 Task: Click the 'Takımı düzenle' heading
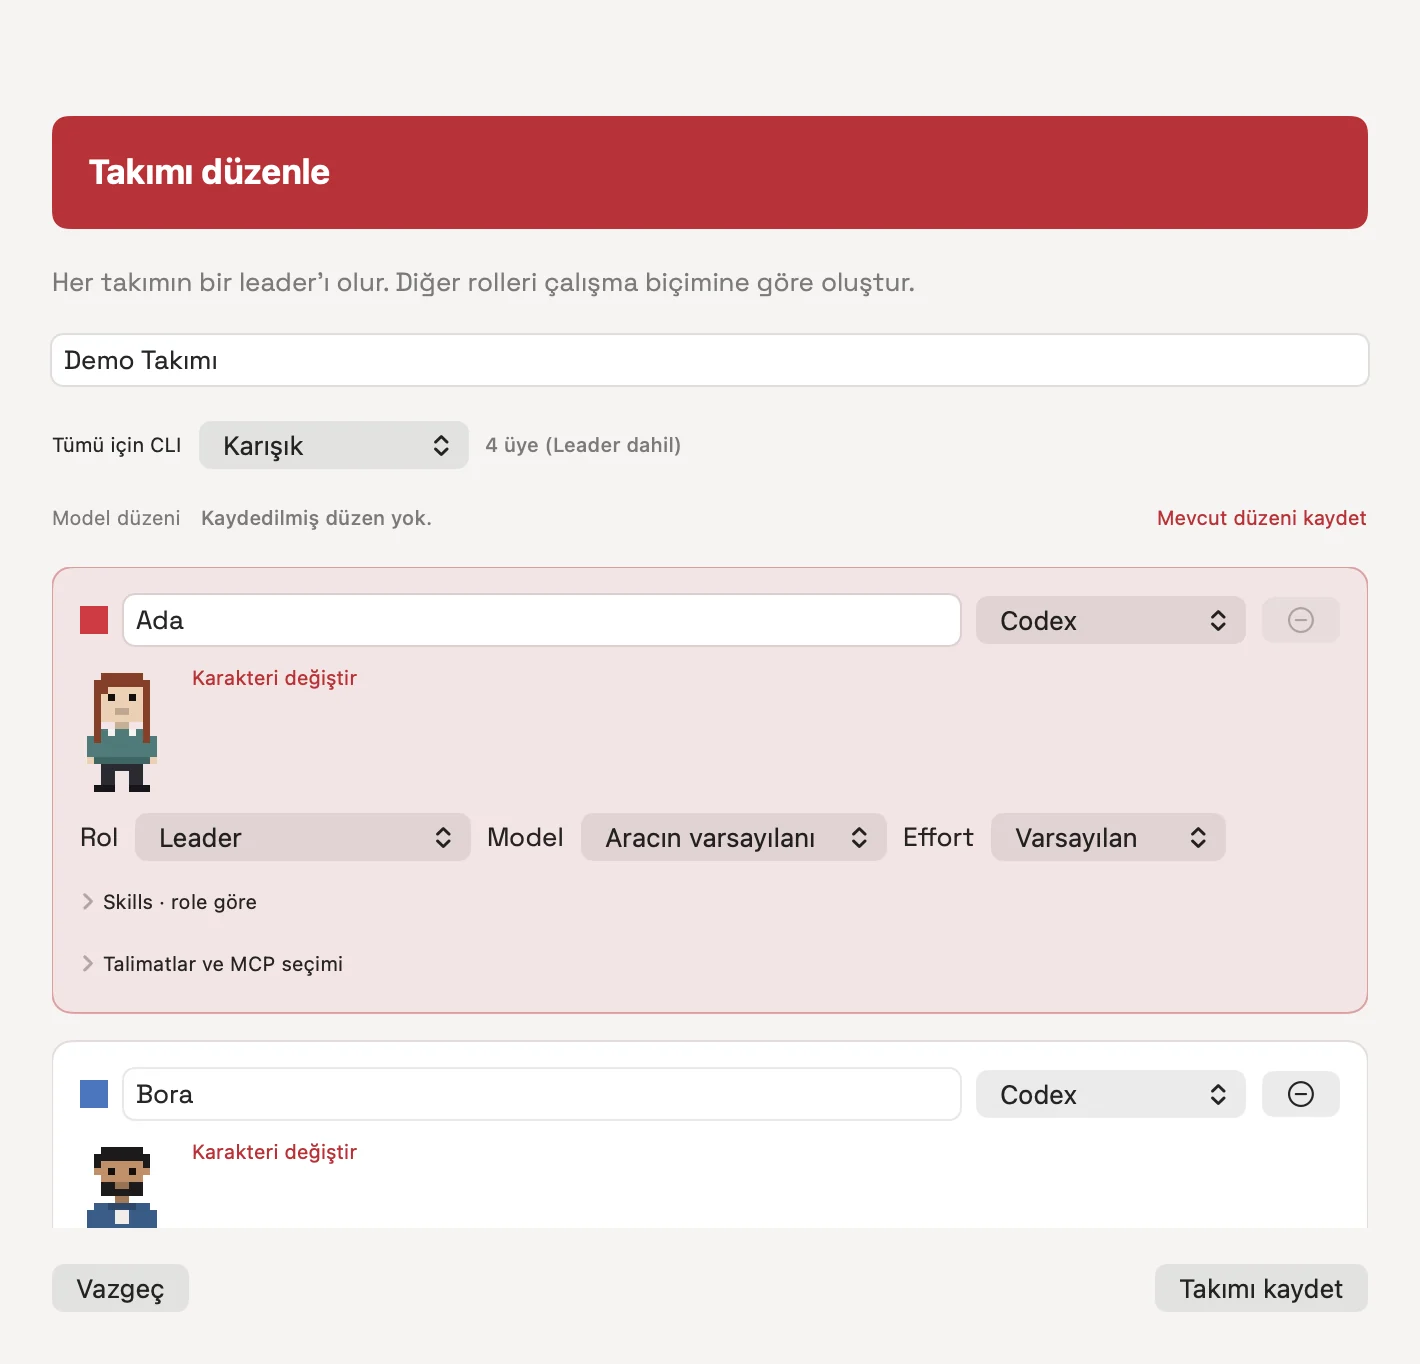209,172
